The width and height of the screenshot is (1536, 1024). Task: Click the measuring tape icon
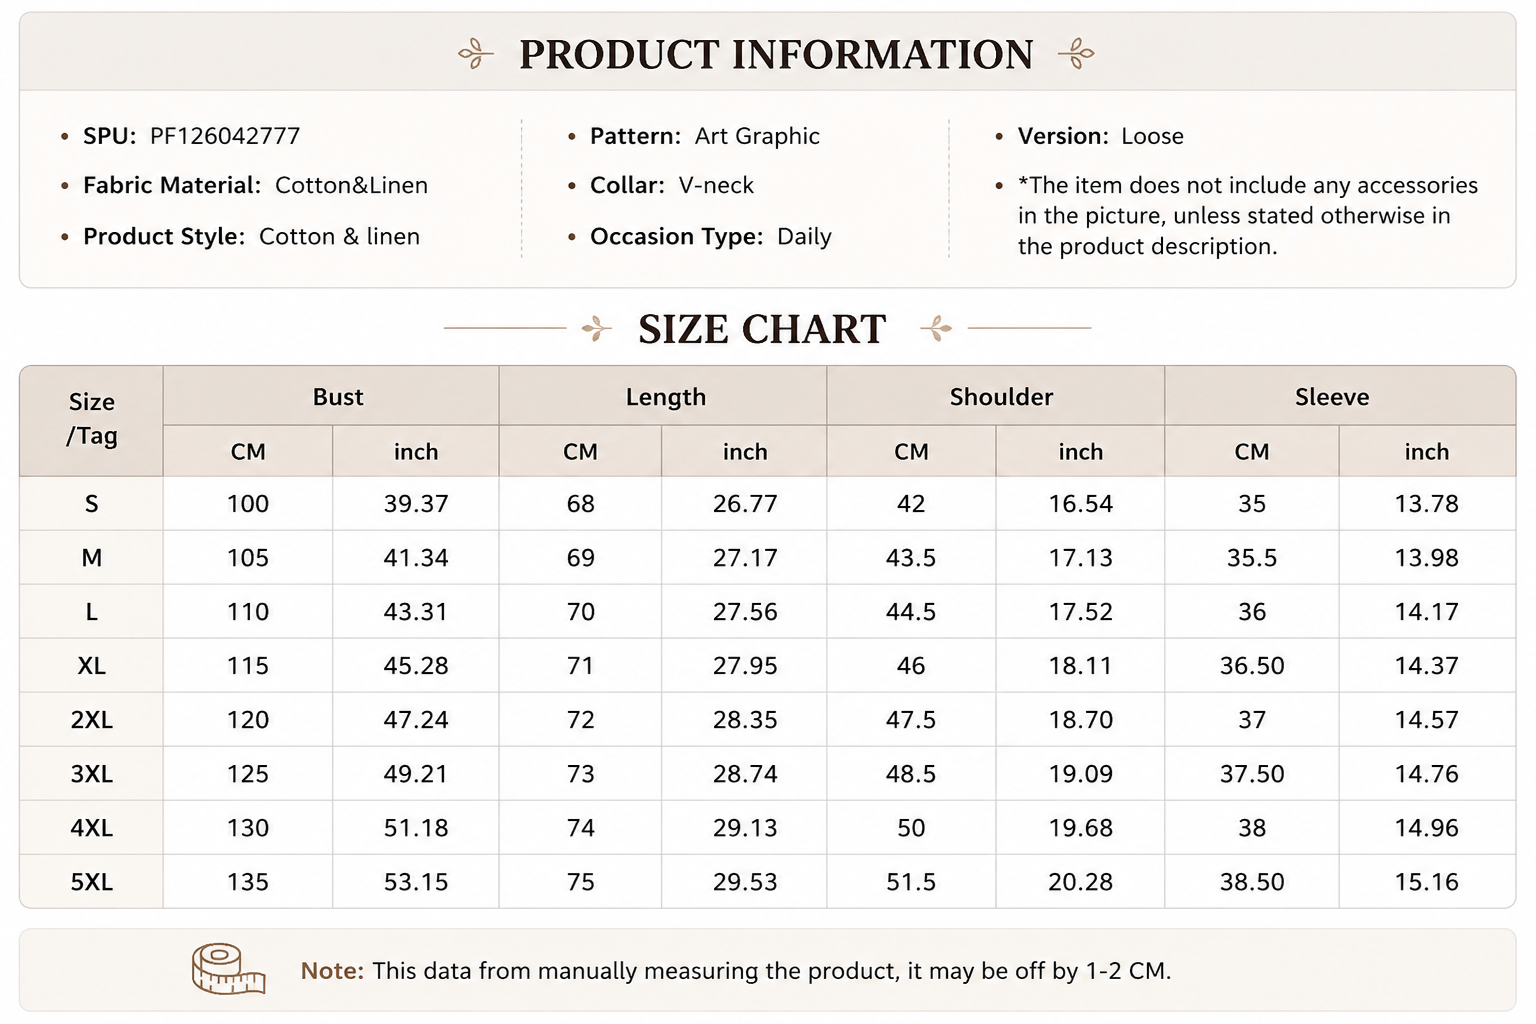click(x=228, y=969)
